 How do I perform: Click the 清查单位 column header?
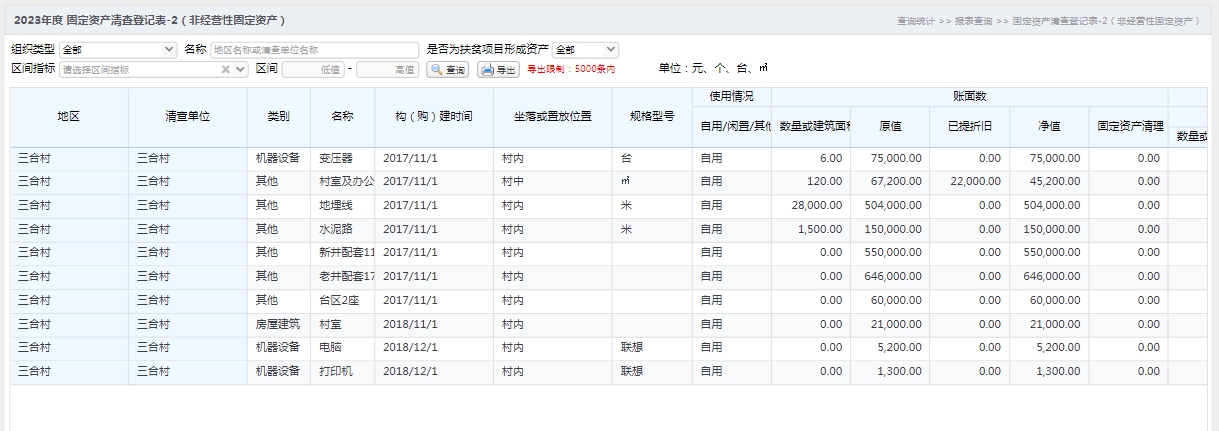pos(188,117)
